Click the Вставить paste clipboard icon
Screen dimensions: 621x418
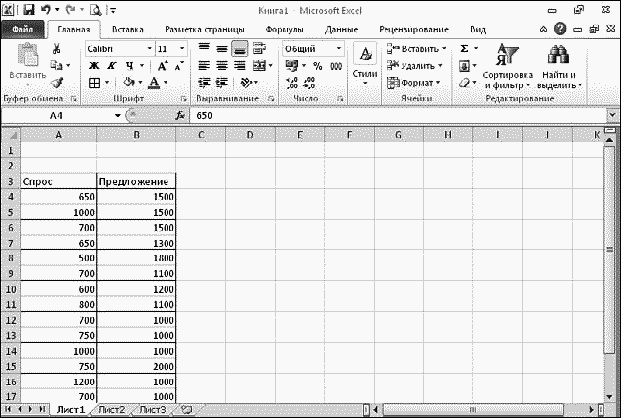[27, 58]
